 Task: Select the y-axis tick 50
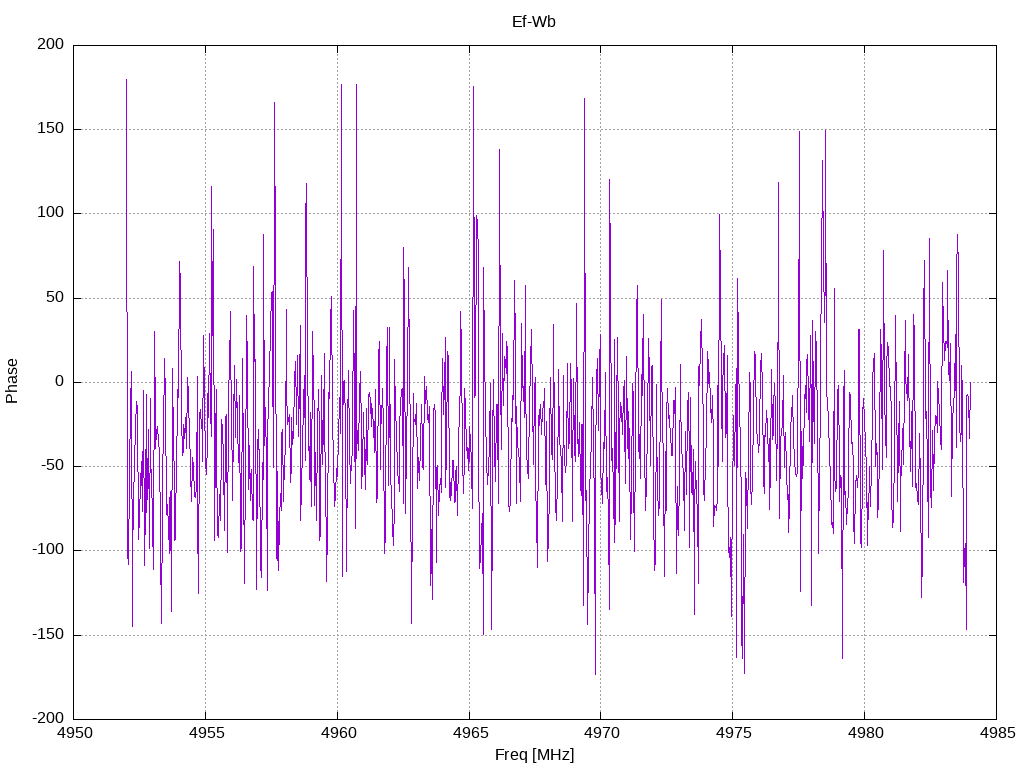coord(55,297)
